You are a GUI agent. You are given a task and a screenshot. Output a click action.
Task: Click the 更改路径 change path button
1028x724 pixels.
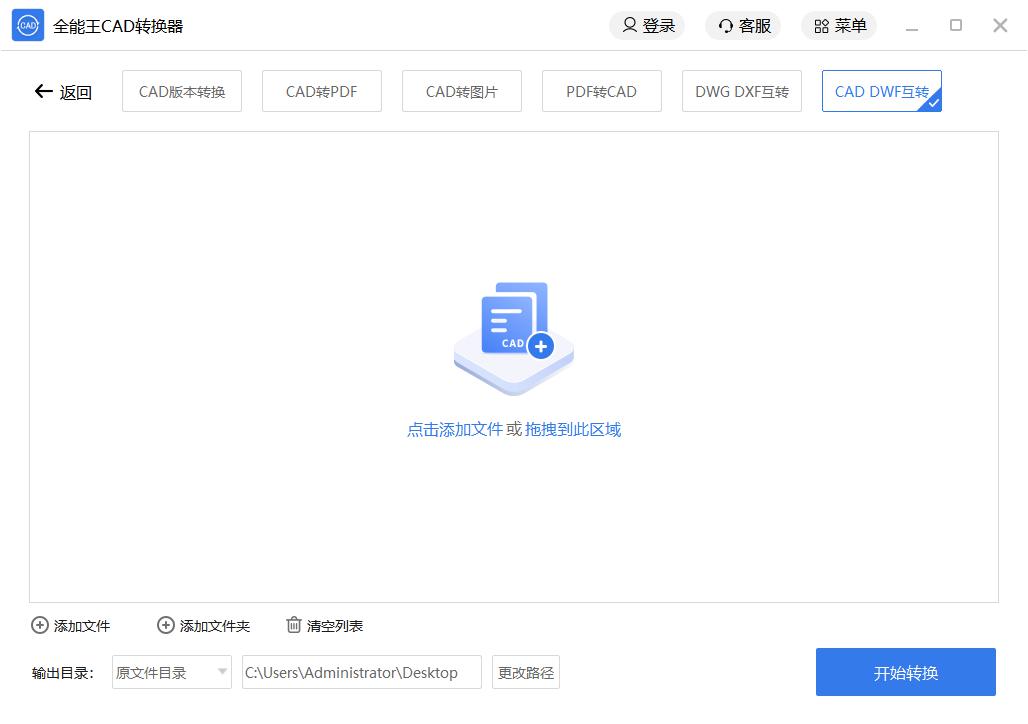pyautogui.click(x=526, y=673)
